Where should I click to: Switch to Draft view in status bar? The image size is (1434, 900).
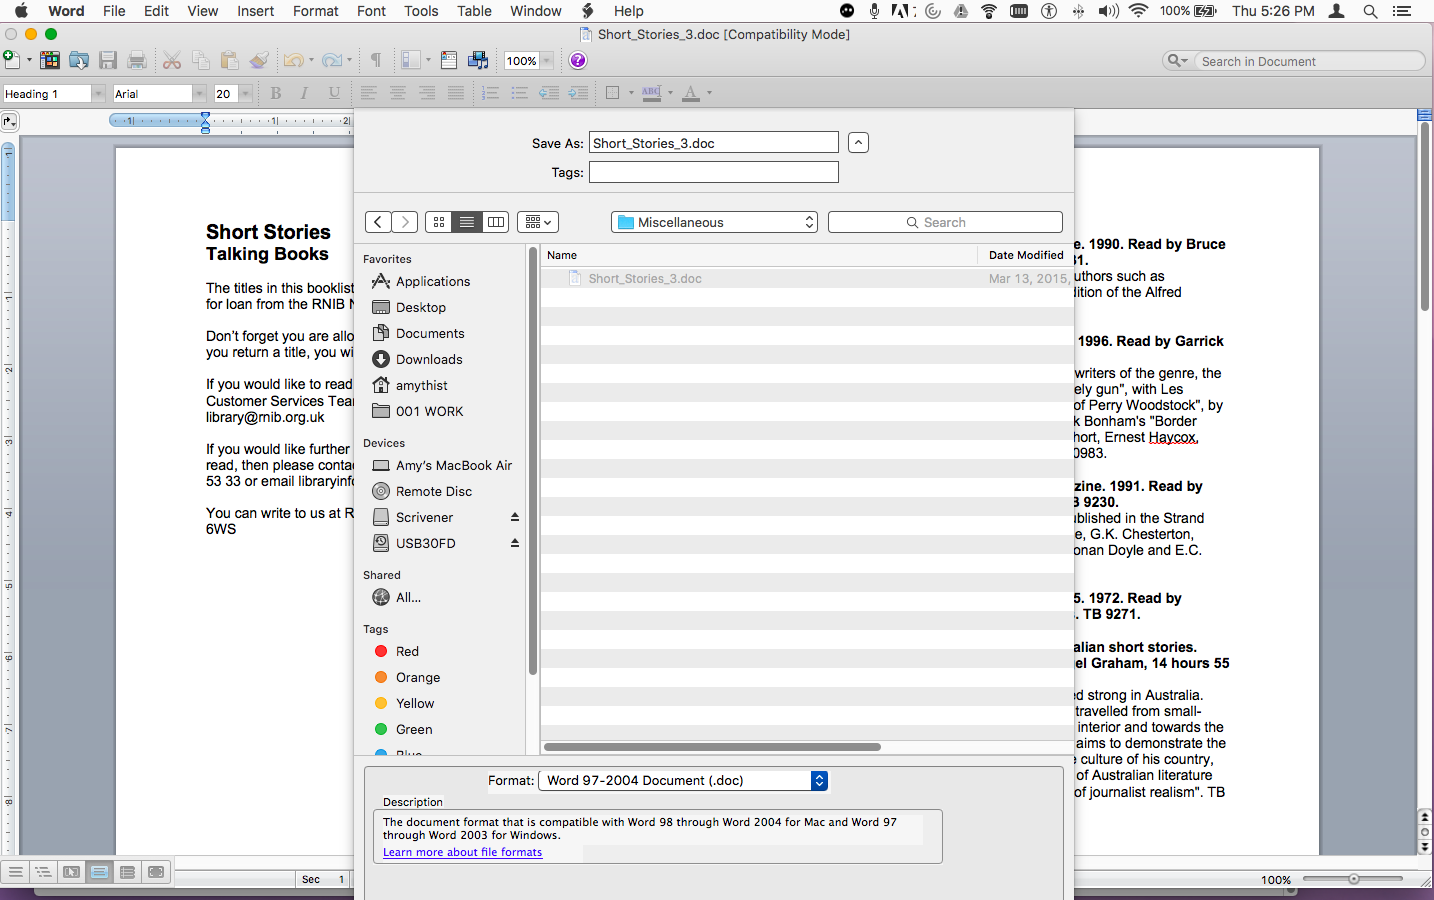click(15, 872)
